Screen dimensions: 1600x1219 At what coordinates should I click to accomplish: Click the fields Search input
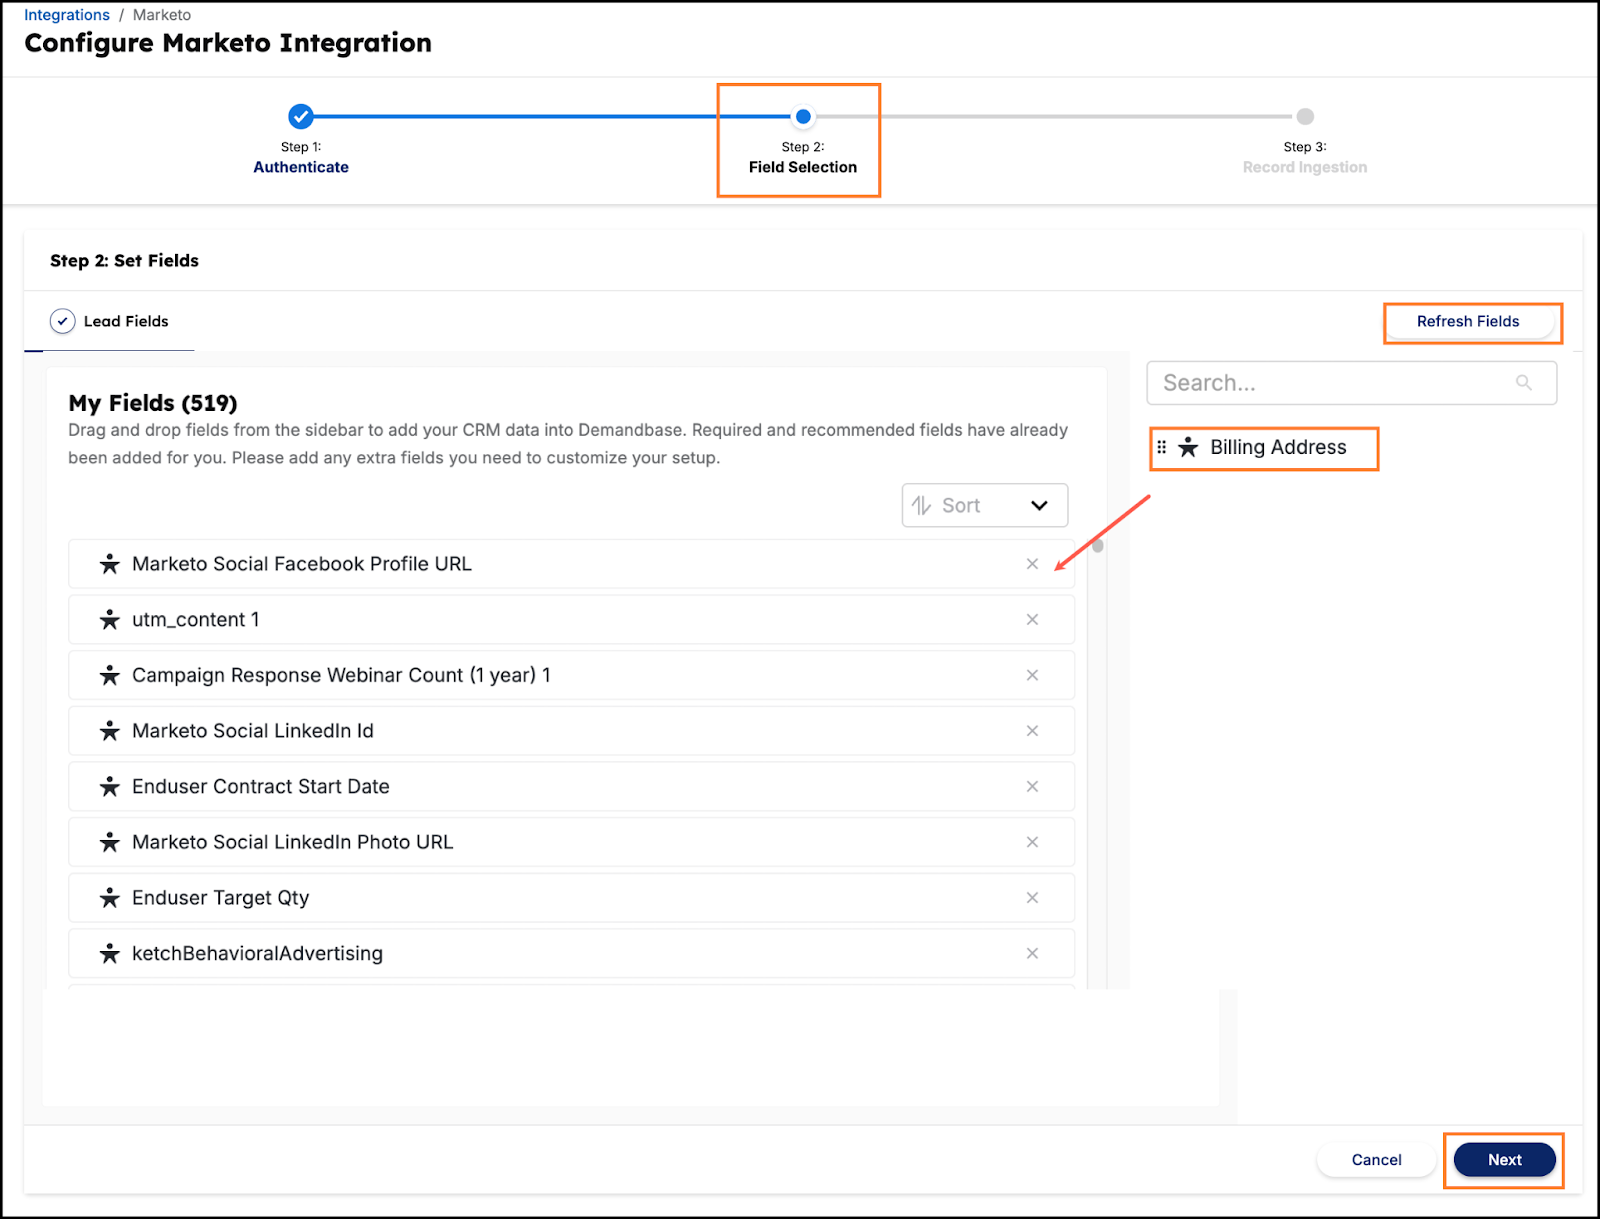coord(1352,383)
